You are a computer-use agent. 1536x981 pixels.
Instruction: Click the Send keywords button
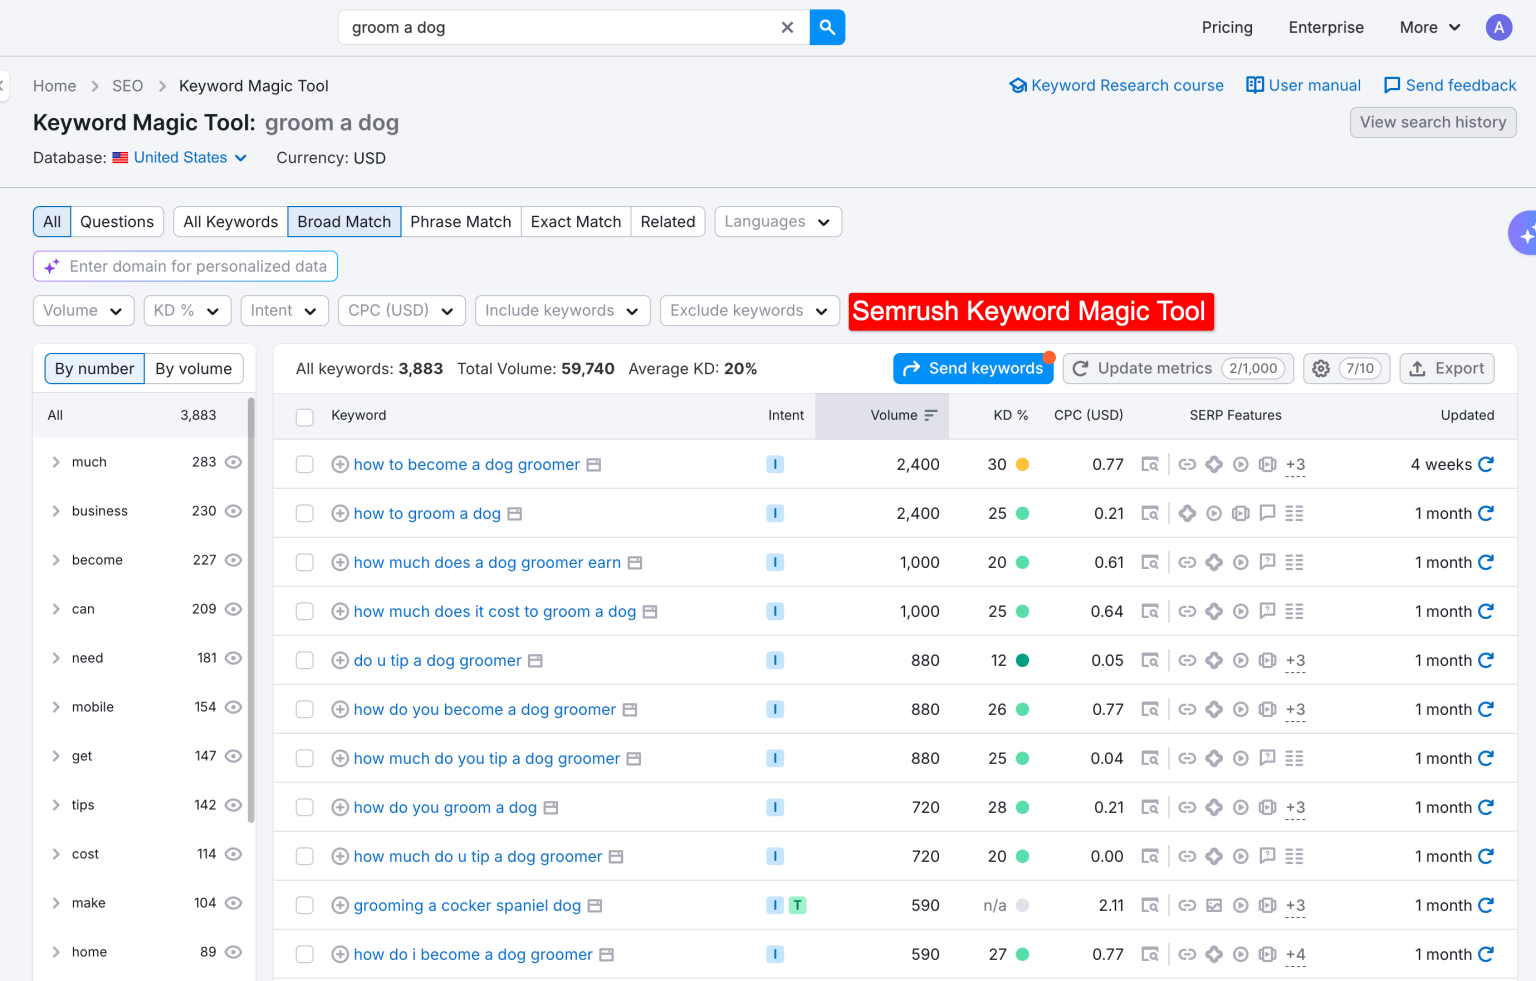tap(972, 368)
